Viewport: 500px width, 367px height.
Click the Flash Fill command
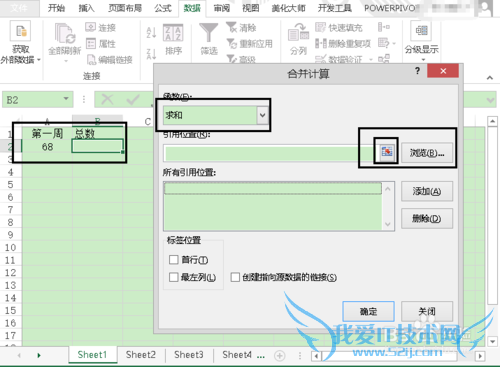(339, 28)
